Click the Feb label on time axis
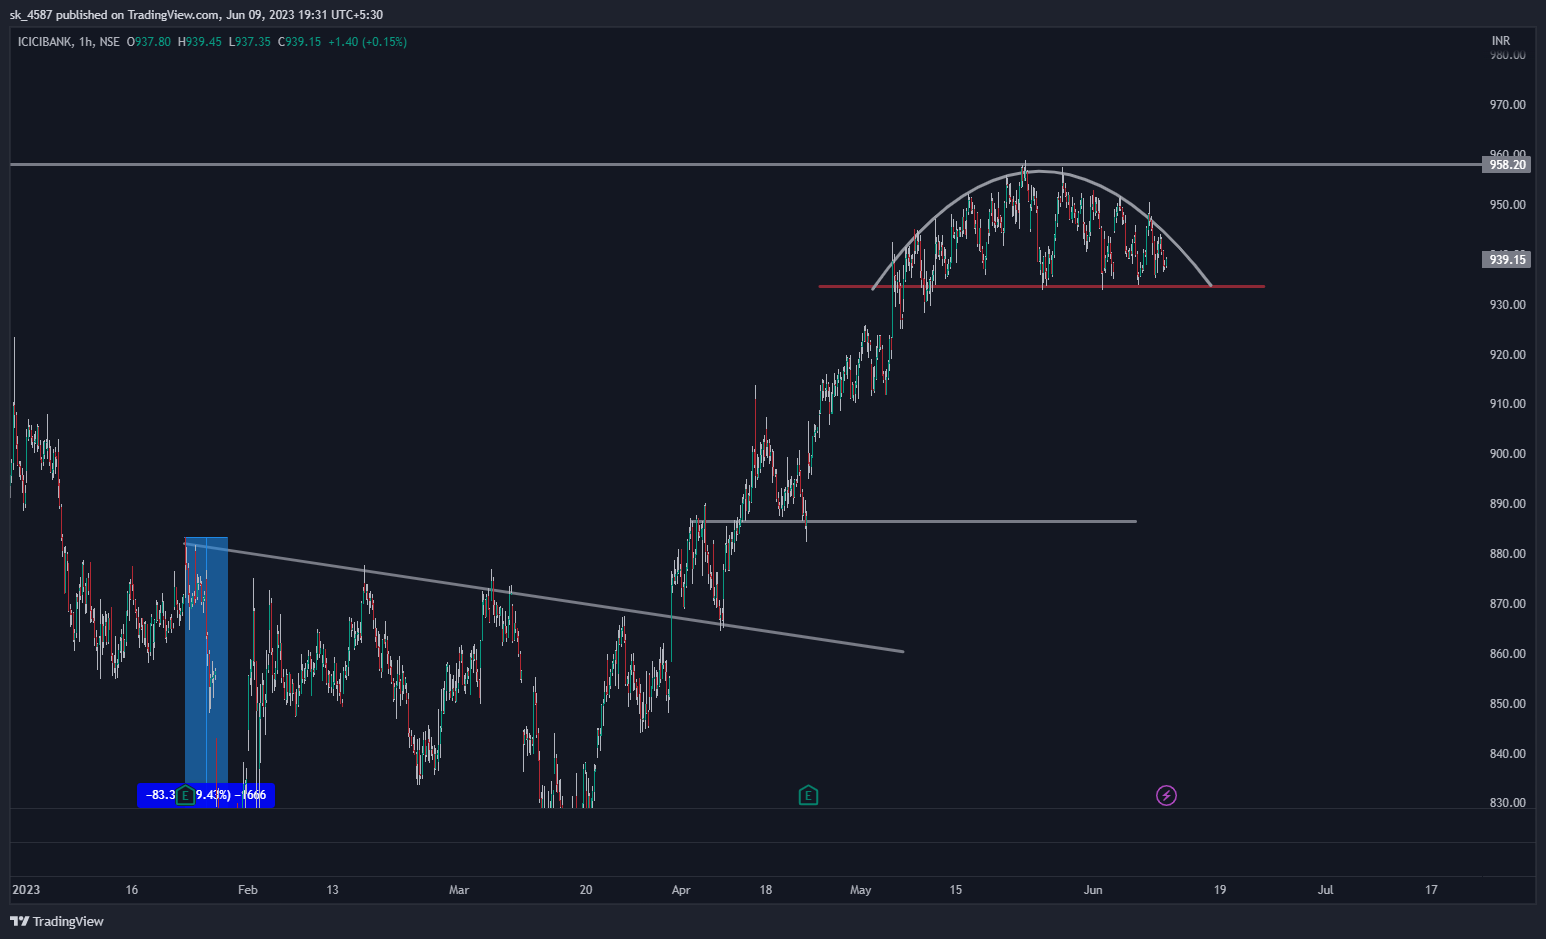 (248, 890)
